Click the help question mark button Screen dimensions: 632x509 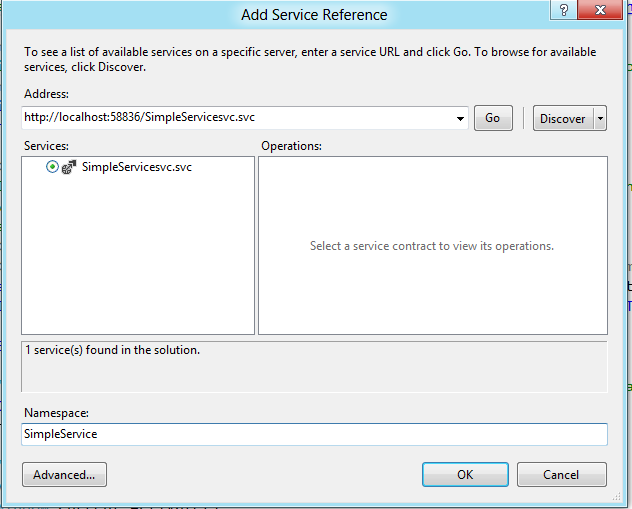565,10
